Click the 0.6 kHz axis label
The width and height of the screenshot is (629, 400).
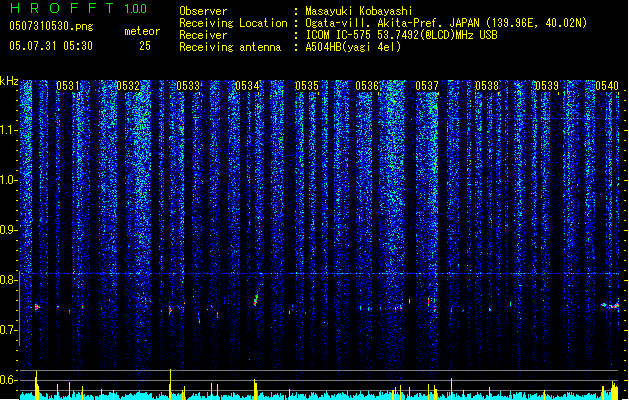9,380
